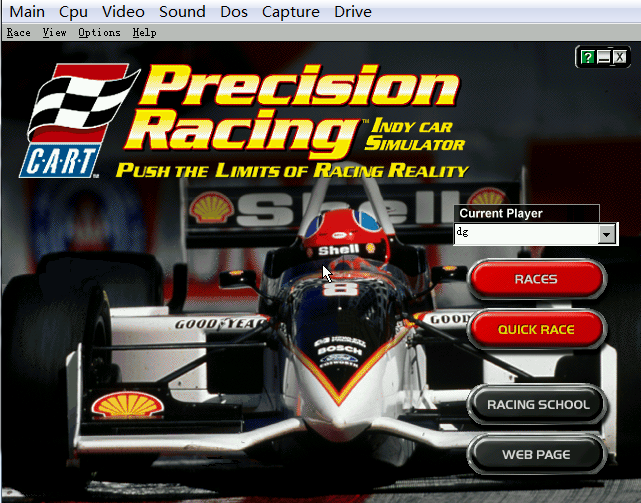Open the Drive menu
Image resolution: width=641 pixels, height=503 pixels.
pyautogui.click(x=353, y=12)
